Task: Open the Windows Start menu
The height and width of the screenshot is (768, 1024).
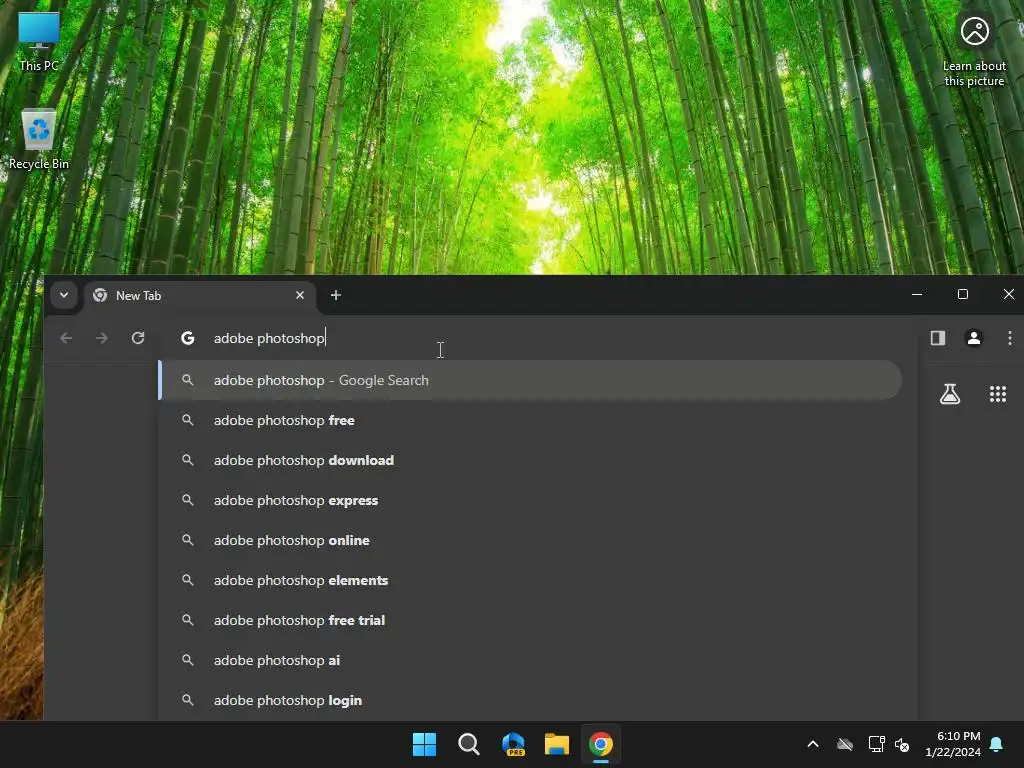Action: (424, 744)
